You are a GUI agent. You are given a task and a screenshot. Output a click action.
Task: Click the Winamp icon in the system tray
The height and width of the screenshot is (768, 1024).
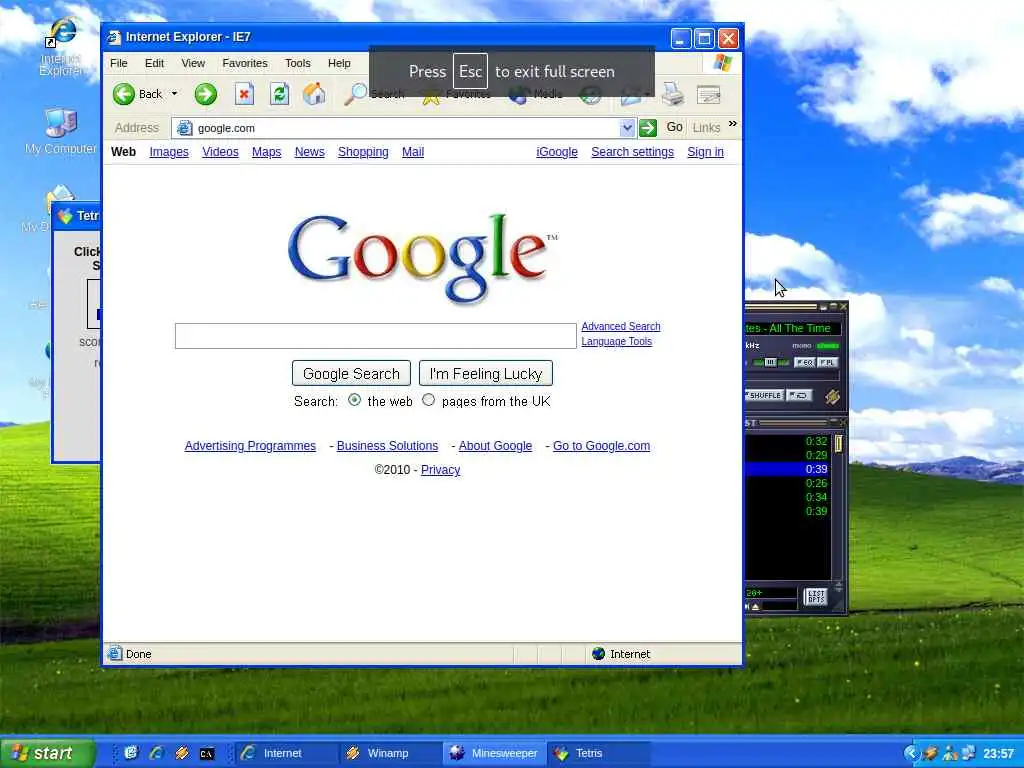click(x=931, y=753)
